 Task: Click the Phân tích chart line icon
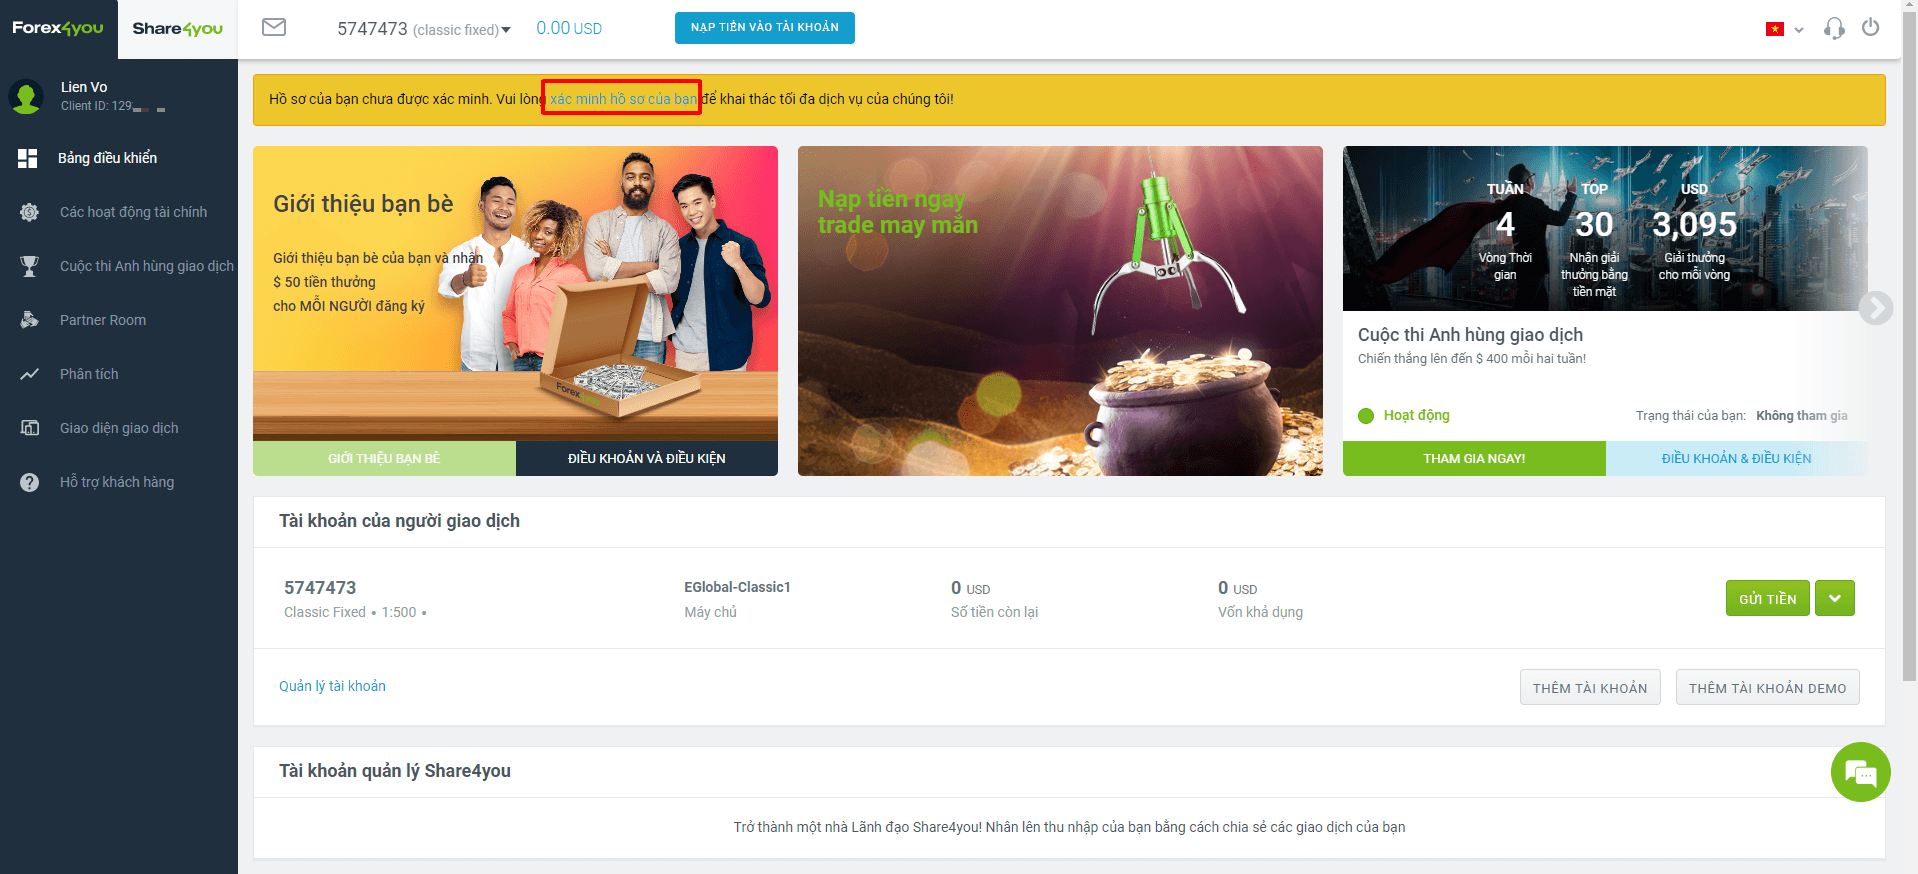coord(30,374)
